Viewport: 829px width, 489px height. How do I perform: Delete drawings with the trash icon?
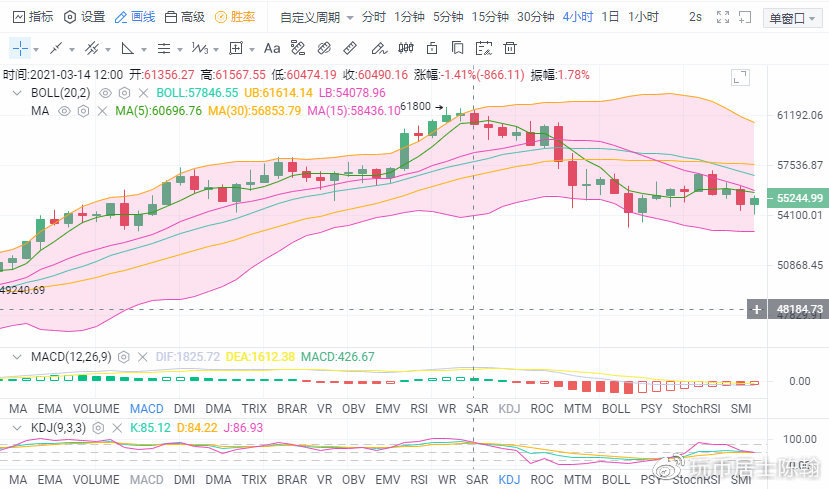coord(510,49)
